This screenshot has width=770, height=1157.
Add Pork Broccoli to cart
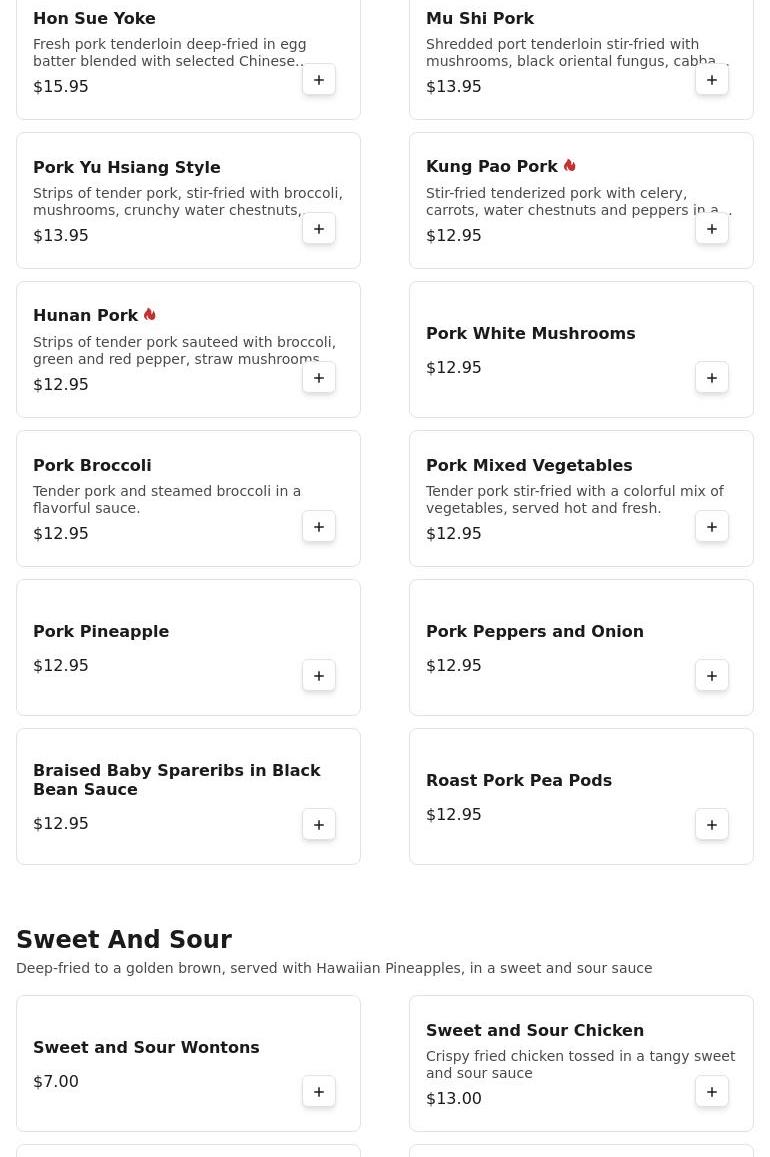[319, 527]
